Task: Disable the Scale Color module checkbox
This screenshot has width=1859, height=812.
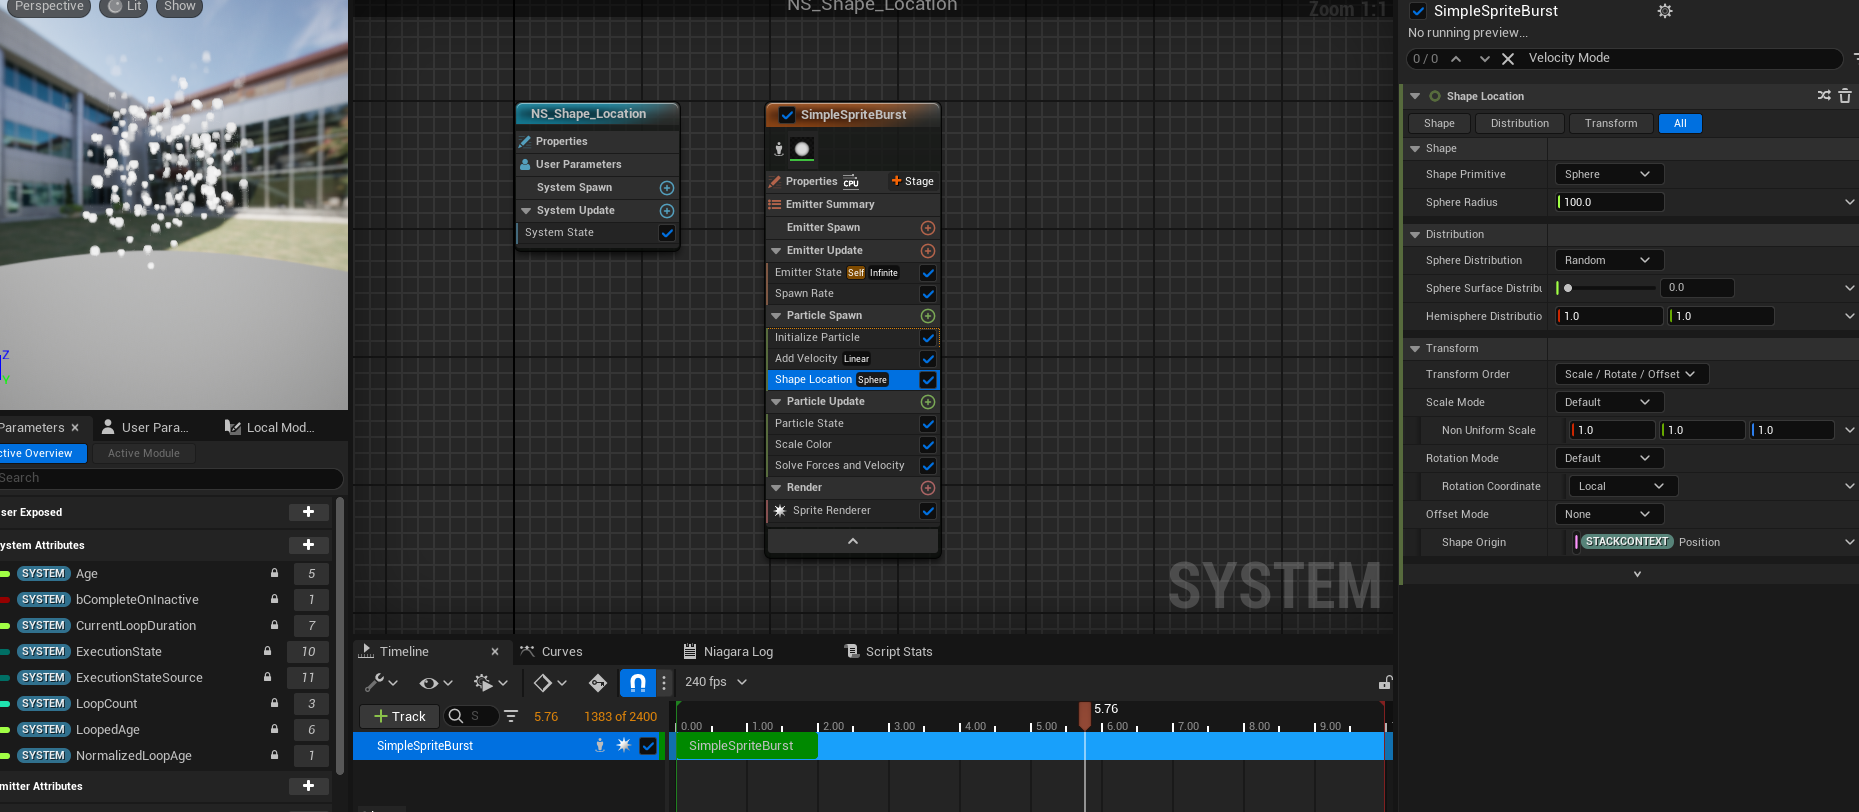Action: [928, 445]
